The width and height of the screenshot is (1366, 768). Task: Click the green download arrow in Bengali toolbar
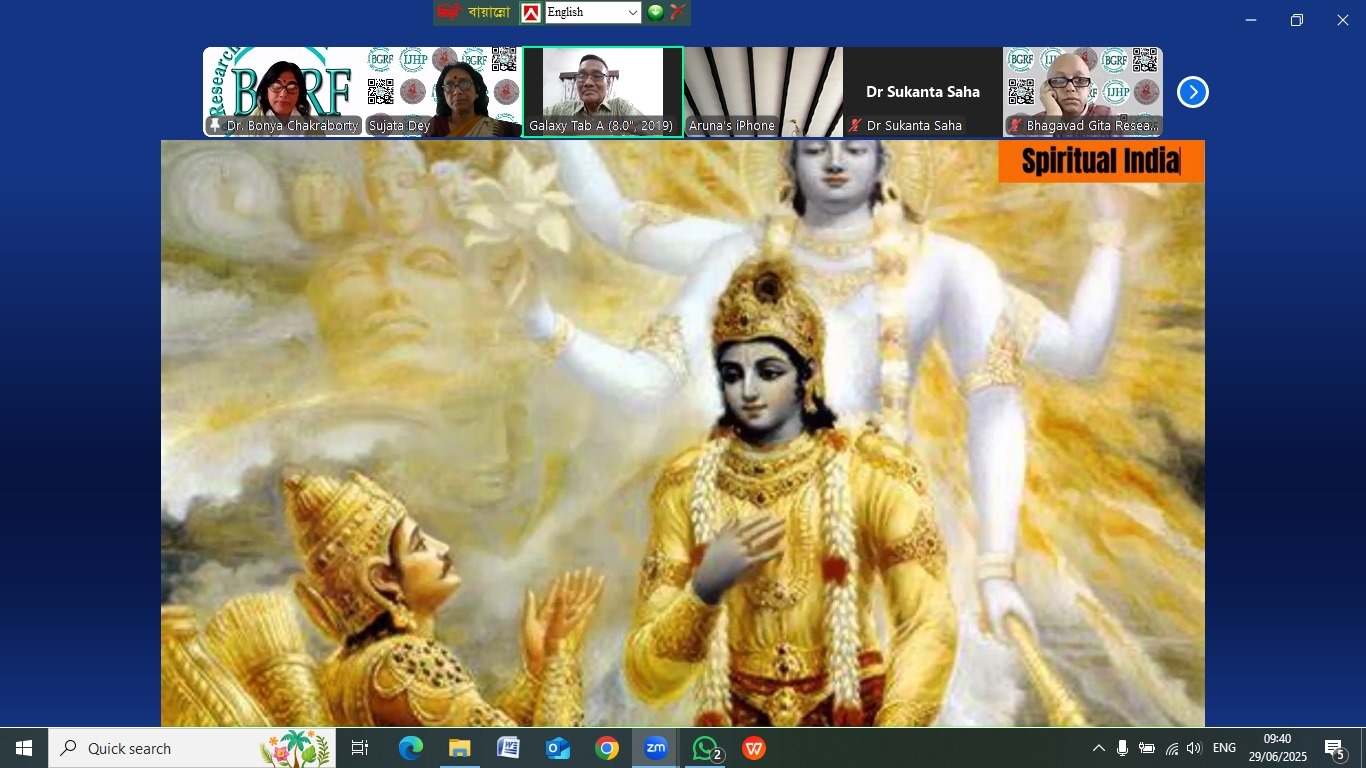tap(655, 12)
